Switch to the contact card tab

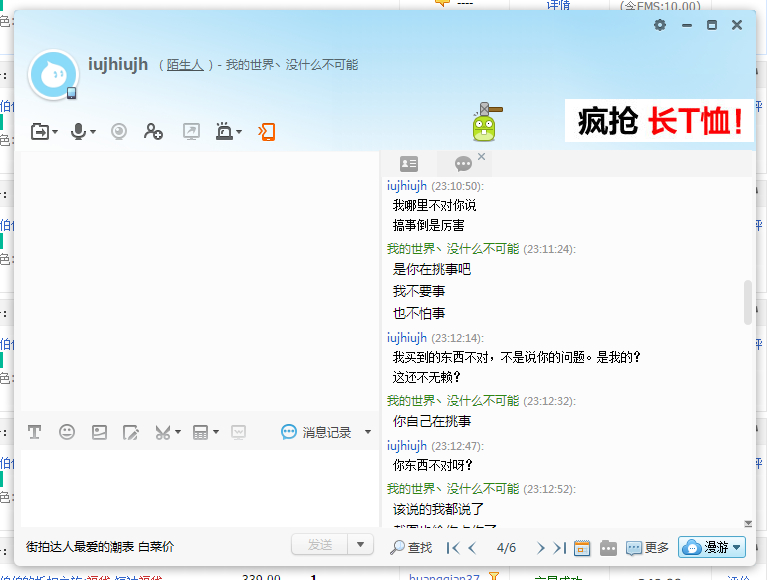(x=409, y=164)
